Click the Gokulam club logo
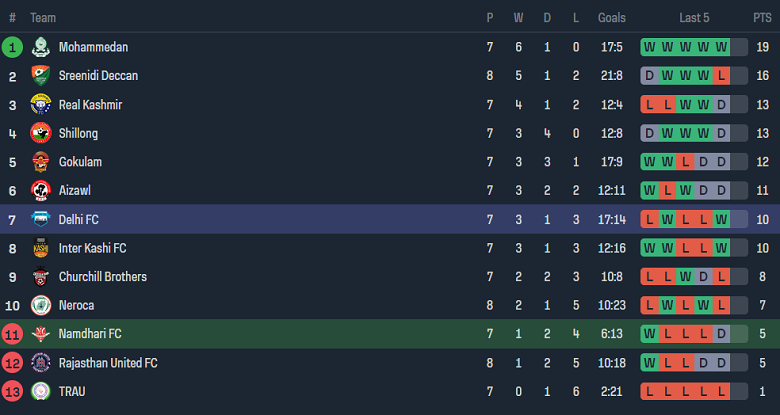Image resolution: width=780 pixels, height=415 pixels. tap(41, 162)
